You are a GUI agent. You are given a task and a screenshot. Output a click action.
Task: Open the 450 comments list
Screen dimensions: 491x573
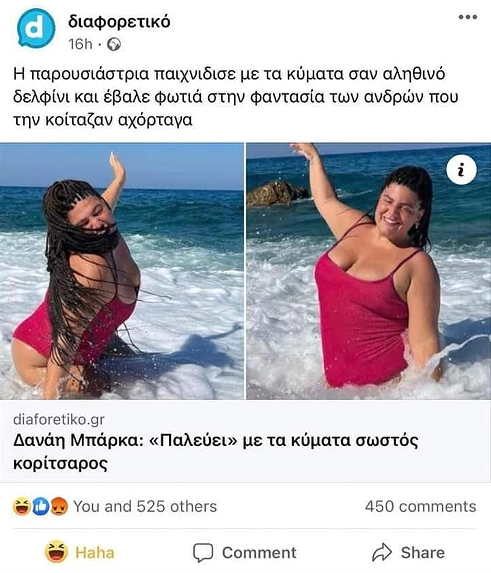(x=420, y=506)
